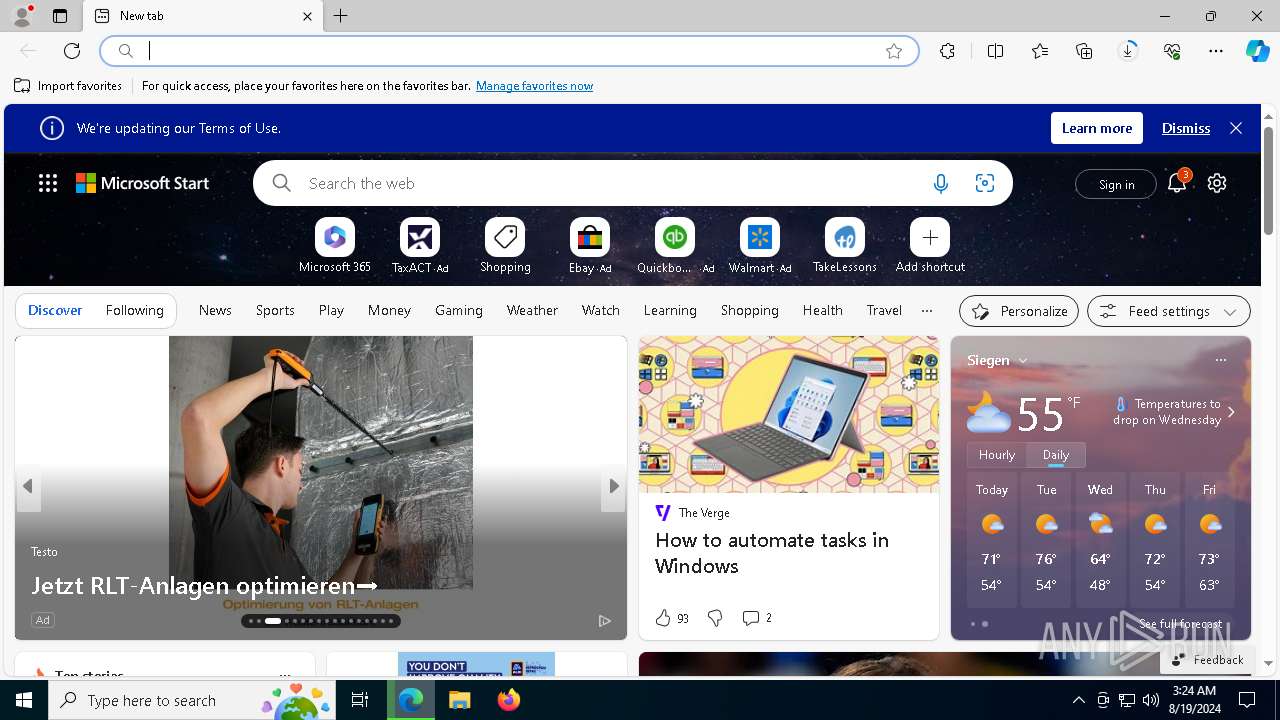1280x720 pixels.
Task: Open the Copilot sidebar icon
Action: tap(1258, 51)
